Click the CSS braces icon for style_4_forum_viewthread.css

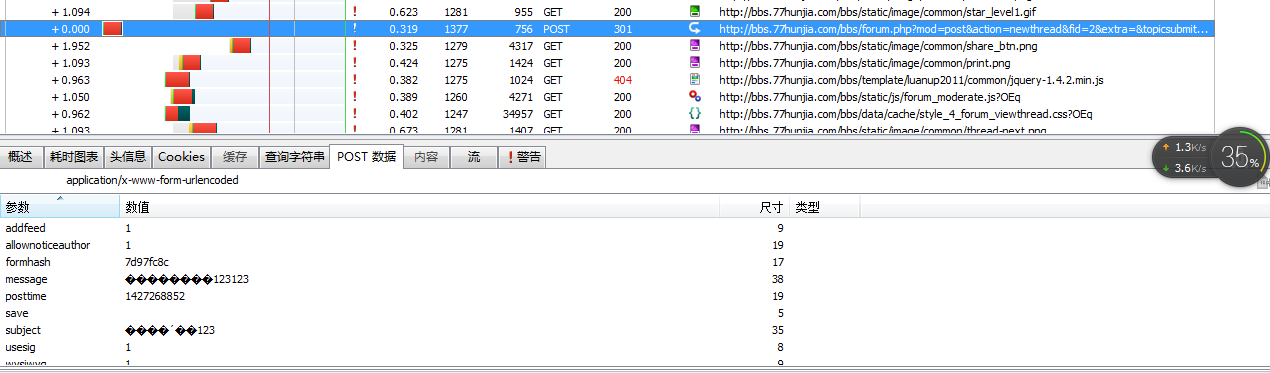[695, 114]
